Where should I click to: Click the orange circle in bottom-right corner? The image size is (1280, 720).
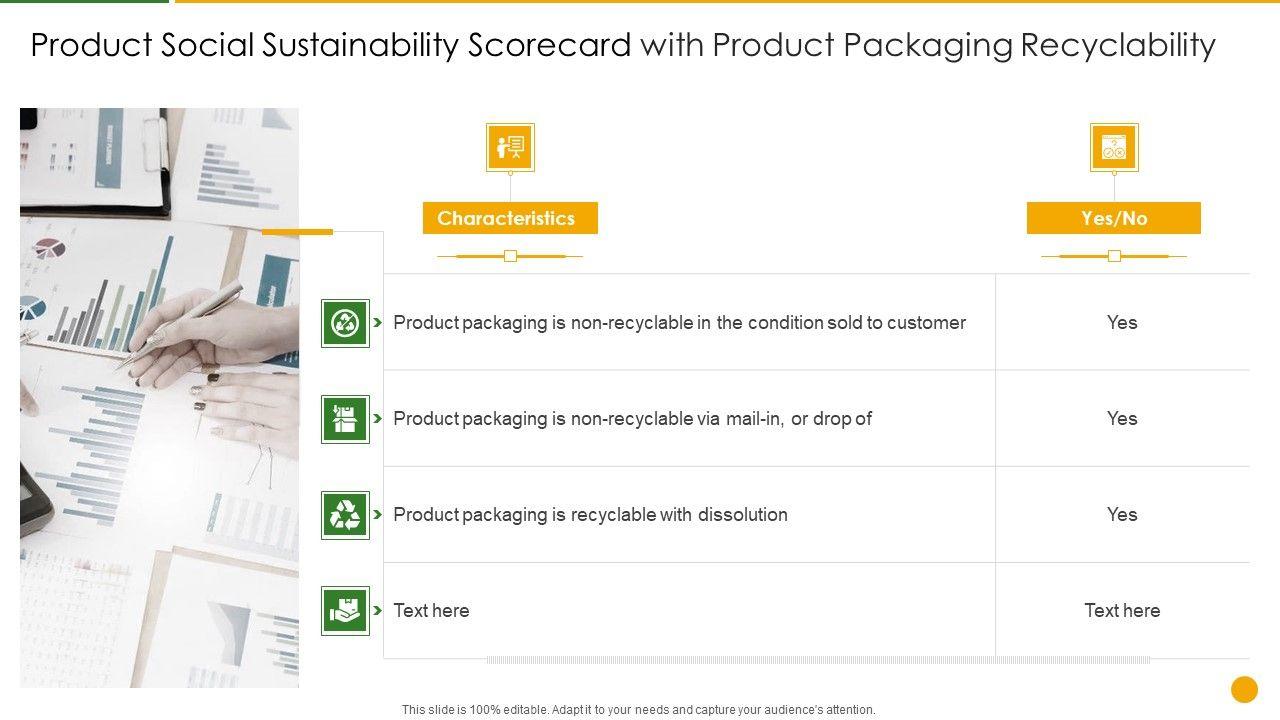[1244, 689]
